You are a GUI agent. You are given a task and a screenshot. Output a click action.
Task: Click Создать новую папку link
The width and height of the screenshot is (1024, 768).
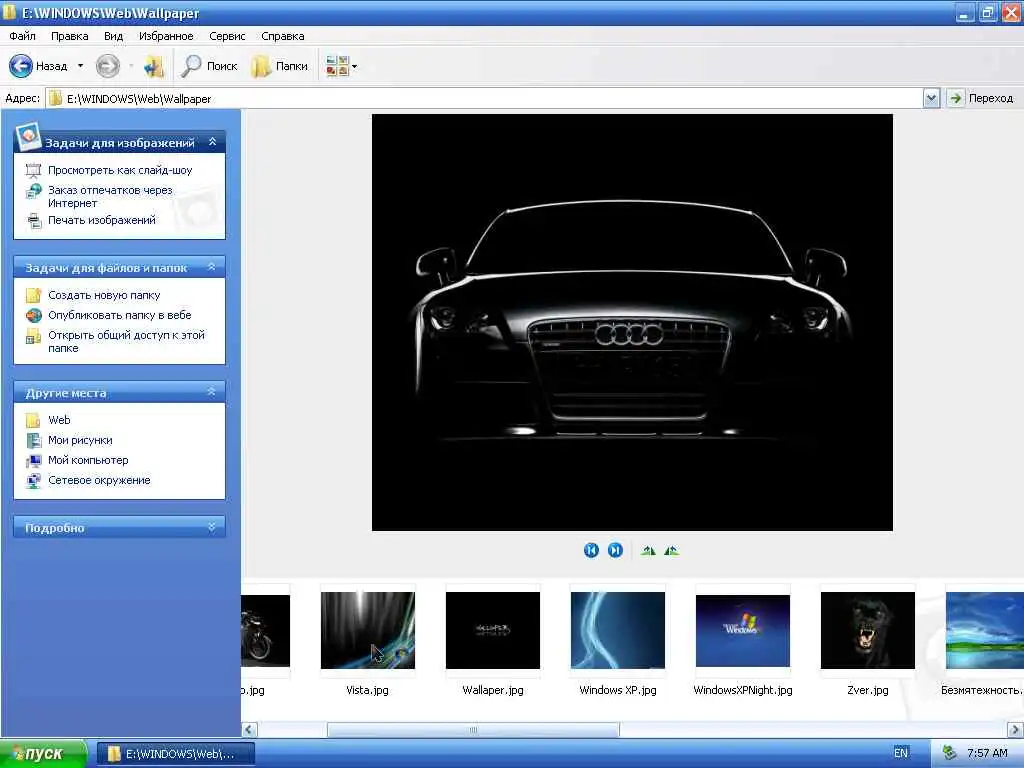pos(104,295)
